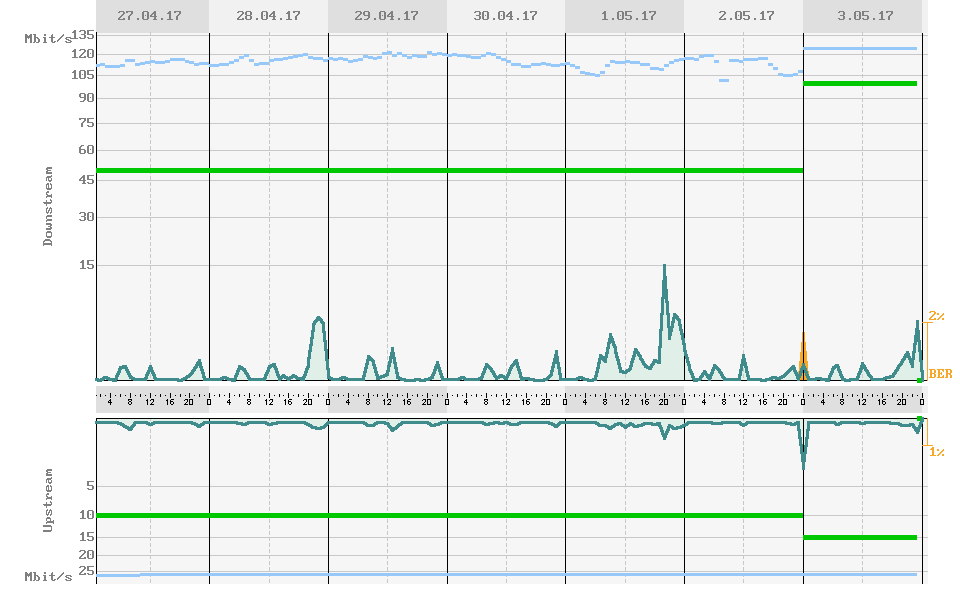Click the orange BER label

click(940, 374)
